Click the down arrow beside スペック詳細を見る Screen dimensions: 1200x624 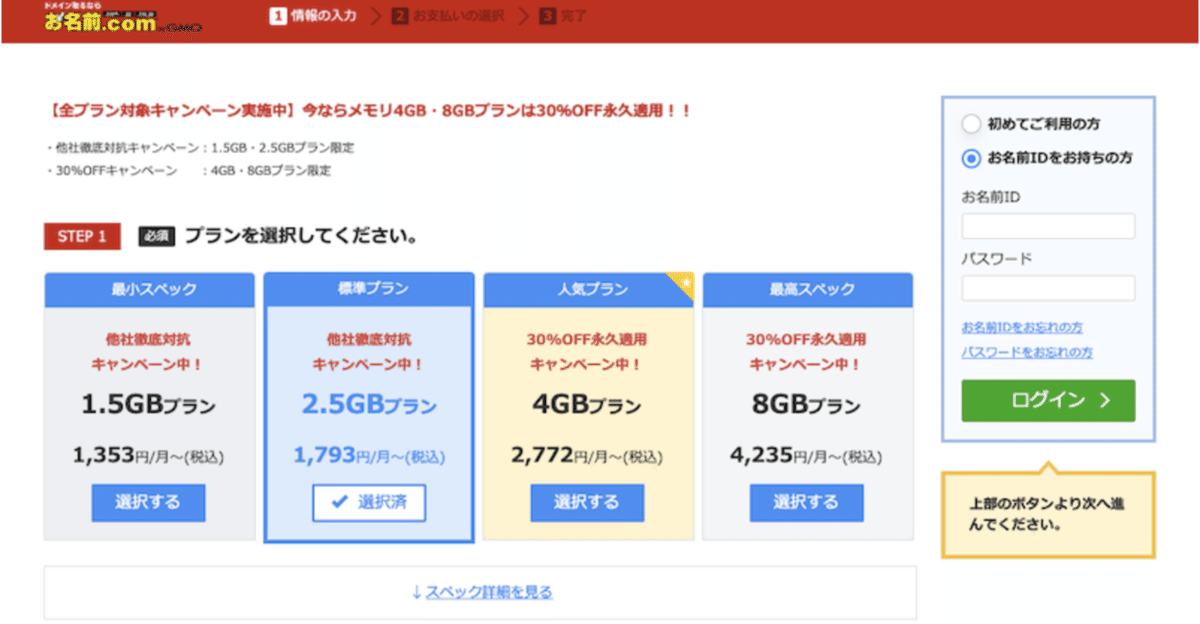pyautogui.click(x=416, y=592)
